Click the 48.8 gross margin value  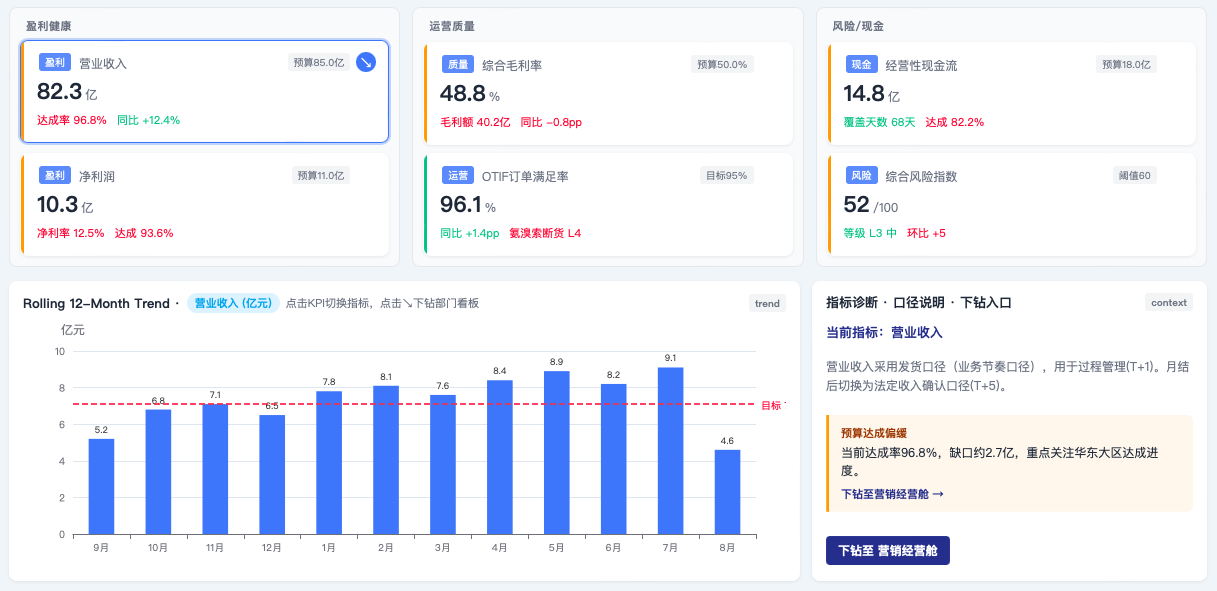pyautogui.click(x=463, y=94)
